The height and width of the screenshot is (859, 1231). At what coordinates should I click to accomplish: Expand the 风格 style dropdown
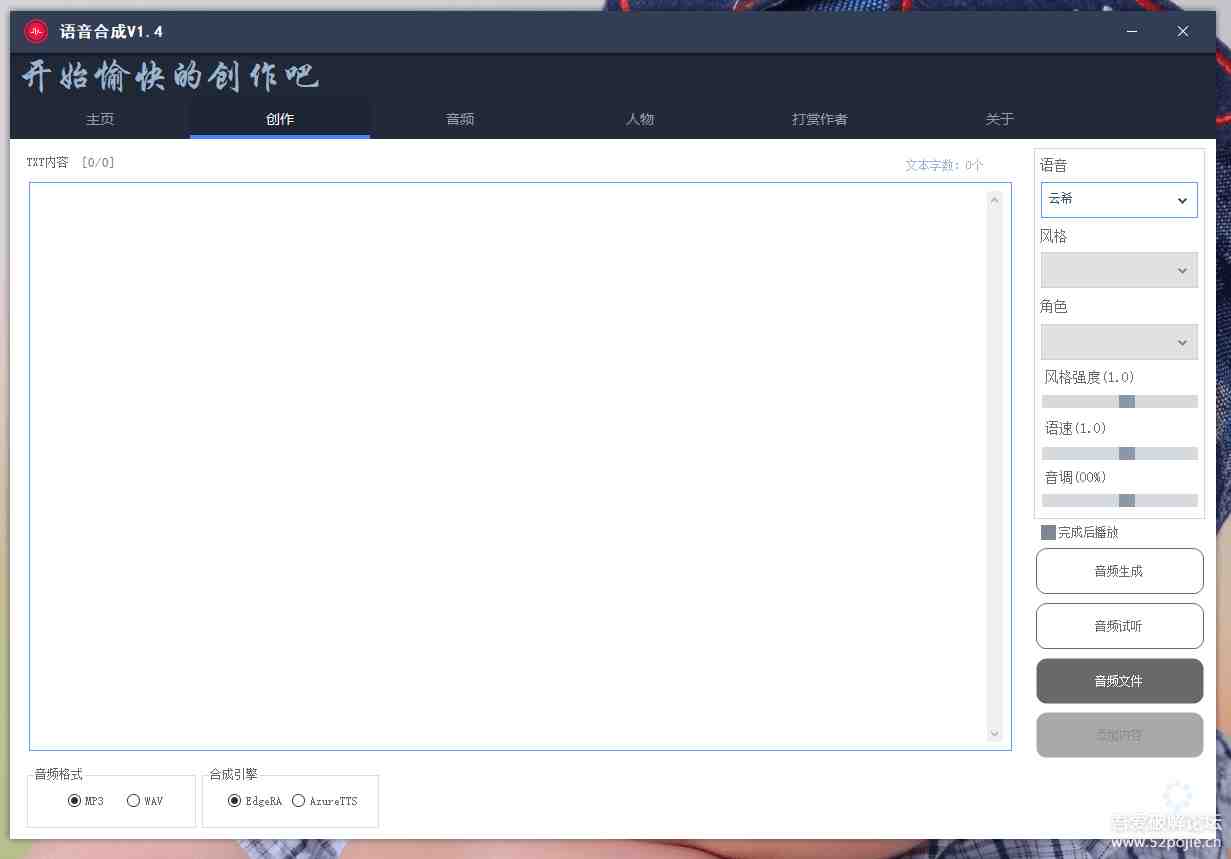[x=1118, y=269]
